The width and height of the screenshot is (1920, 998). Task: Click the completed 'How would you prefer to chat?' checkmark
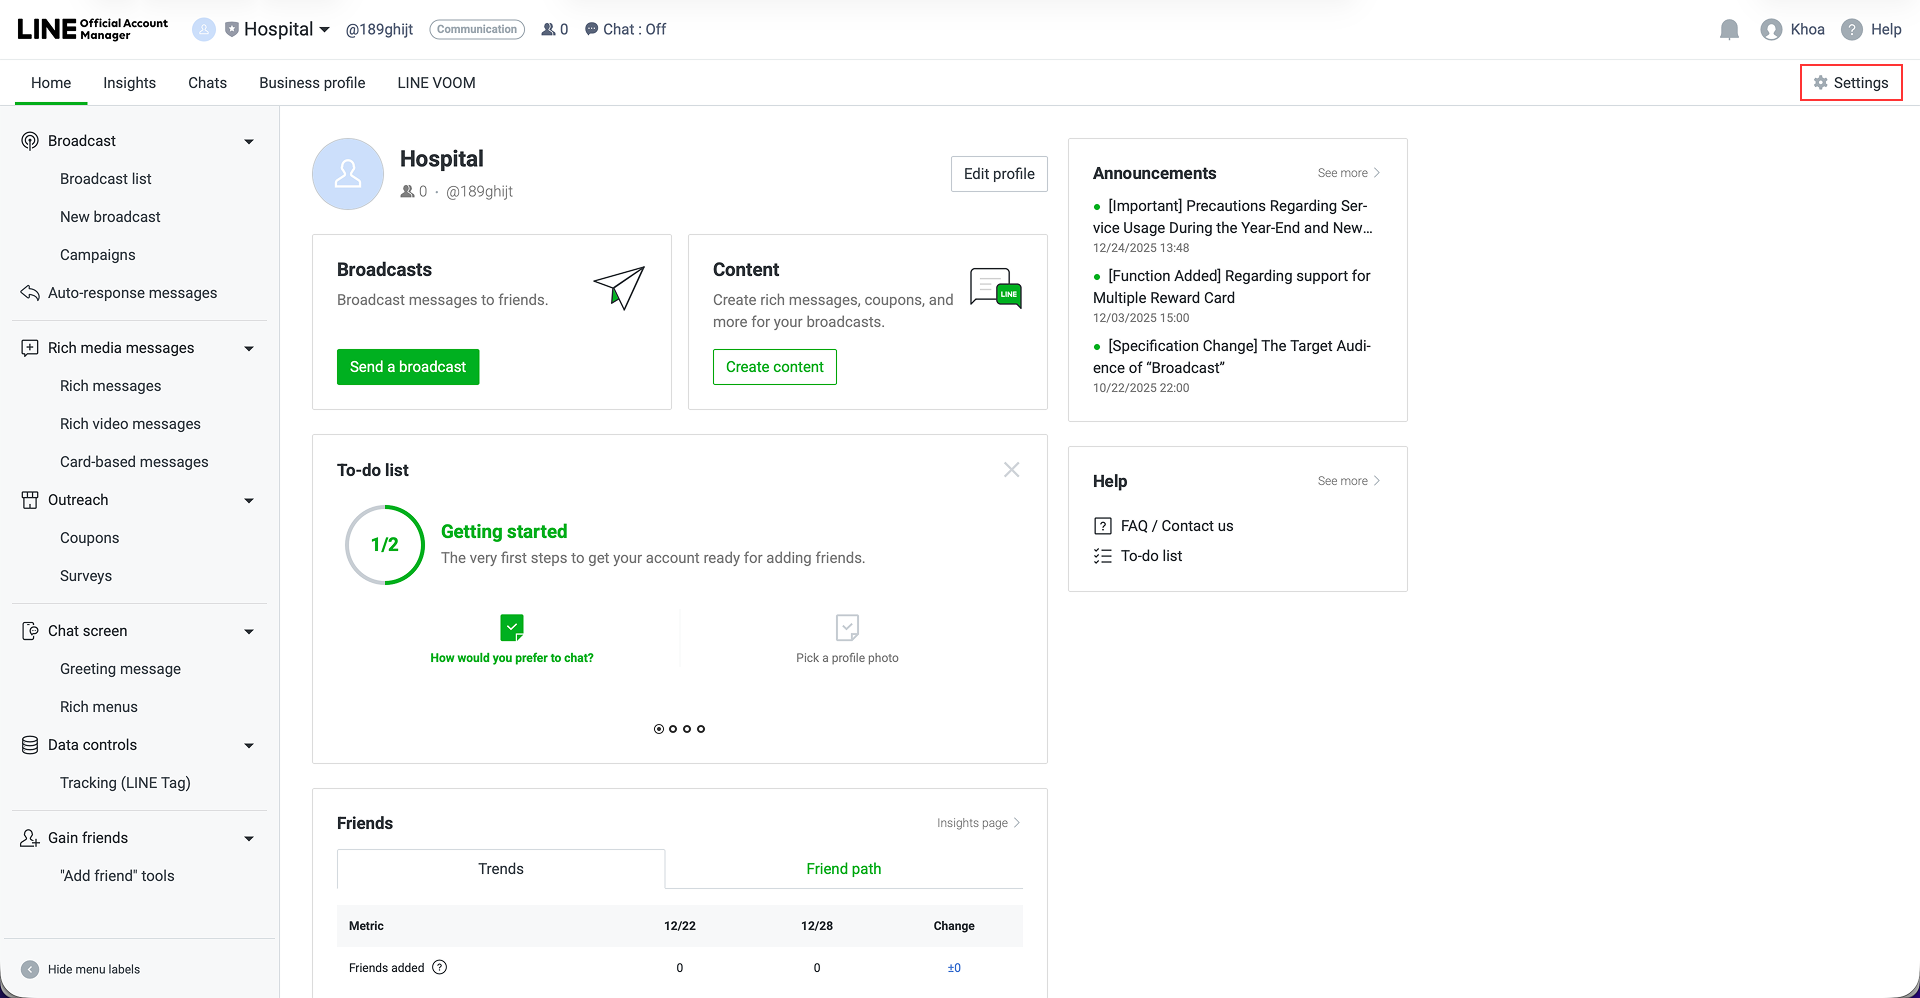511,627
